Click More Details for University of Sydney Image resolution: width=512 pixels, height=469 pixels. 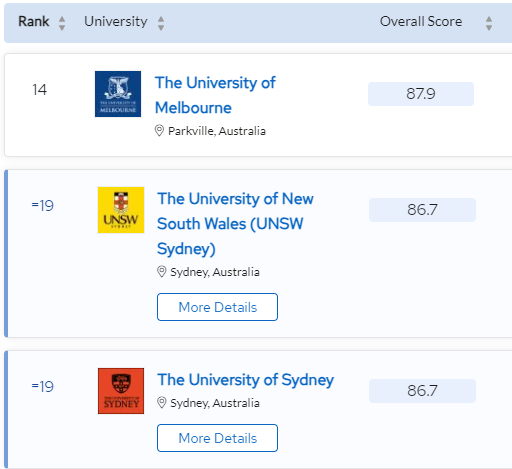[217, 438]
